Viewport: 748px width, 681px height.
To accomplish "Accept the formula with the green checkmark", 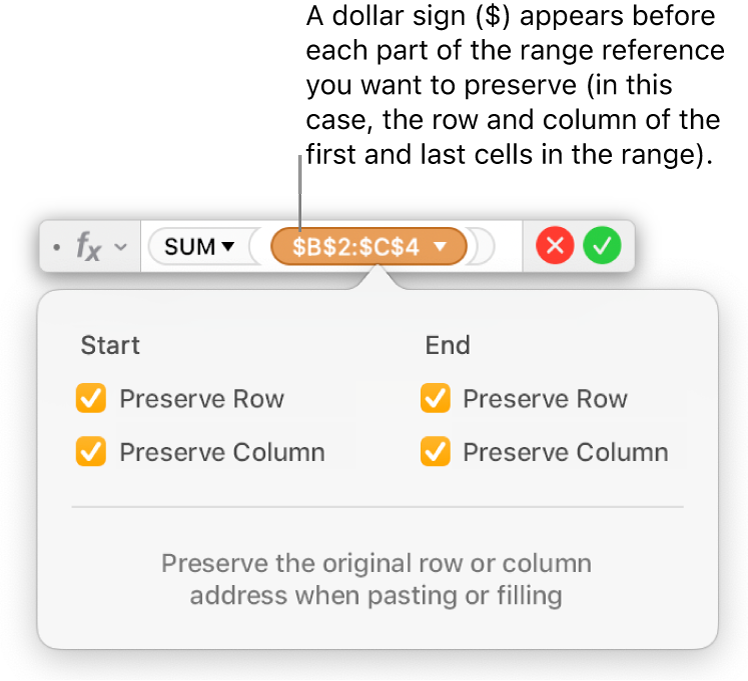I will point(602,246).
